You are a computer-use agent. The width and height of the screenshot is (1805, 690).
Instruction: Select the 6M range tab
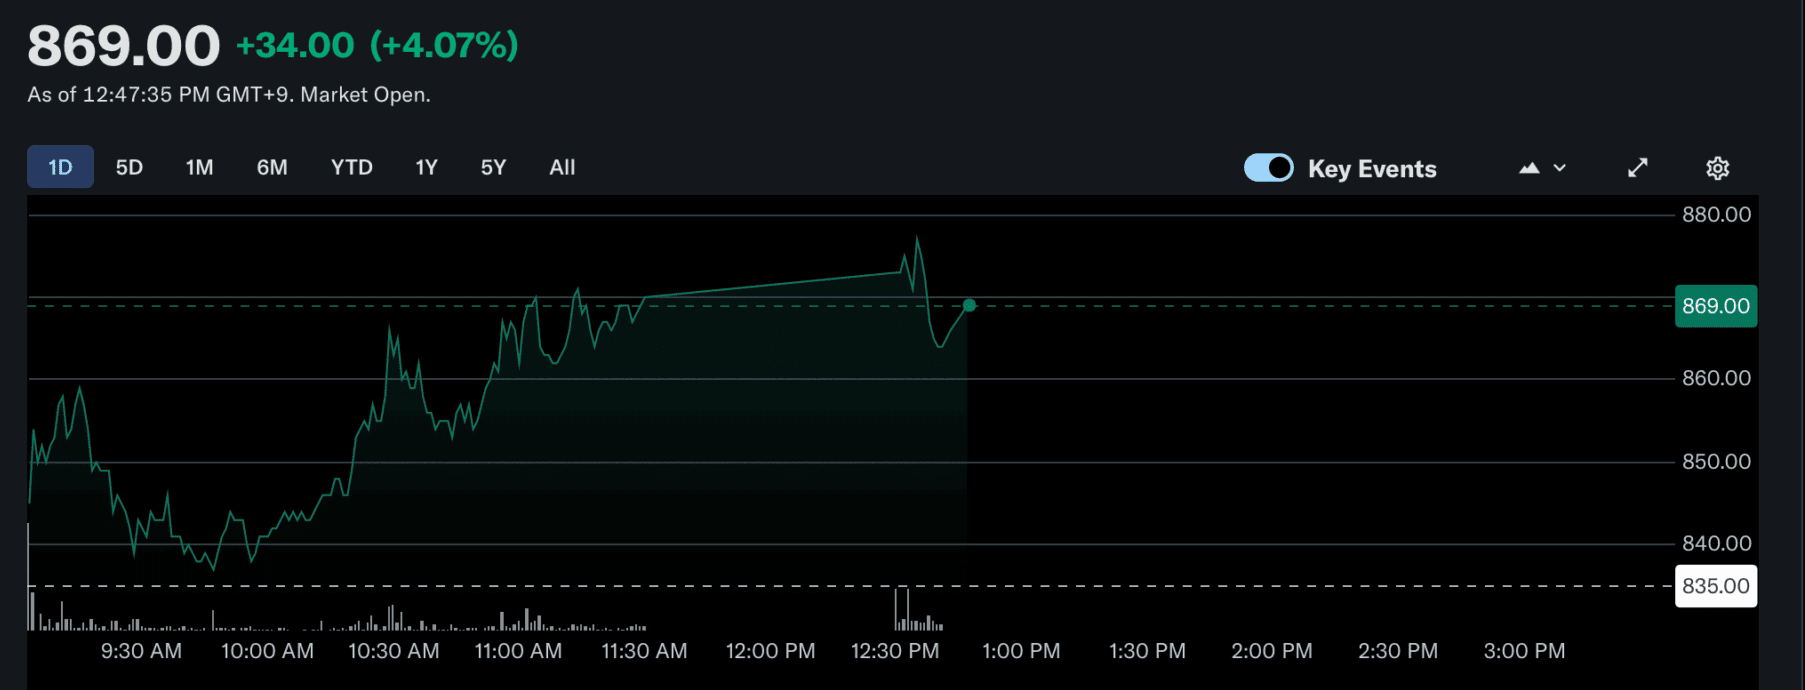tap(272, 167)
